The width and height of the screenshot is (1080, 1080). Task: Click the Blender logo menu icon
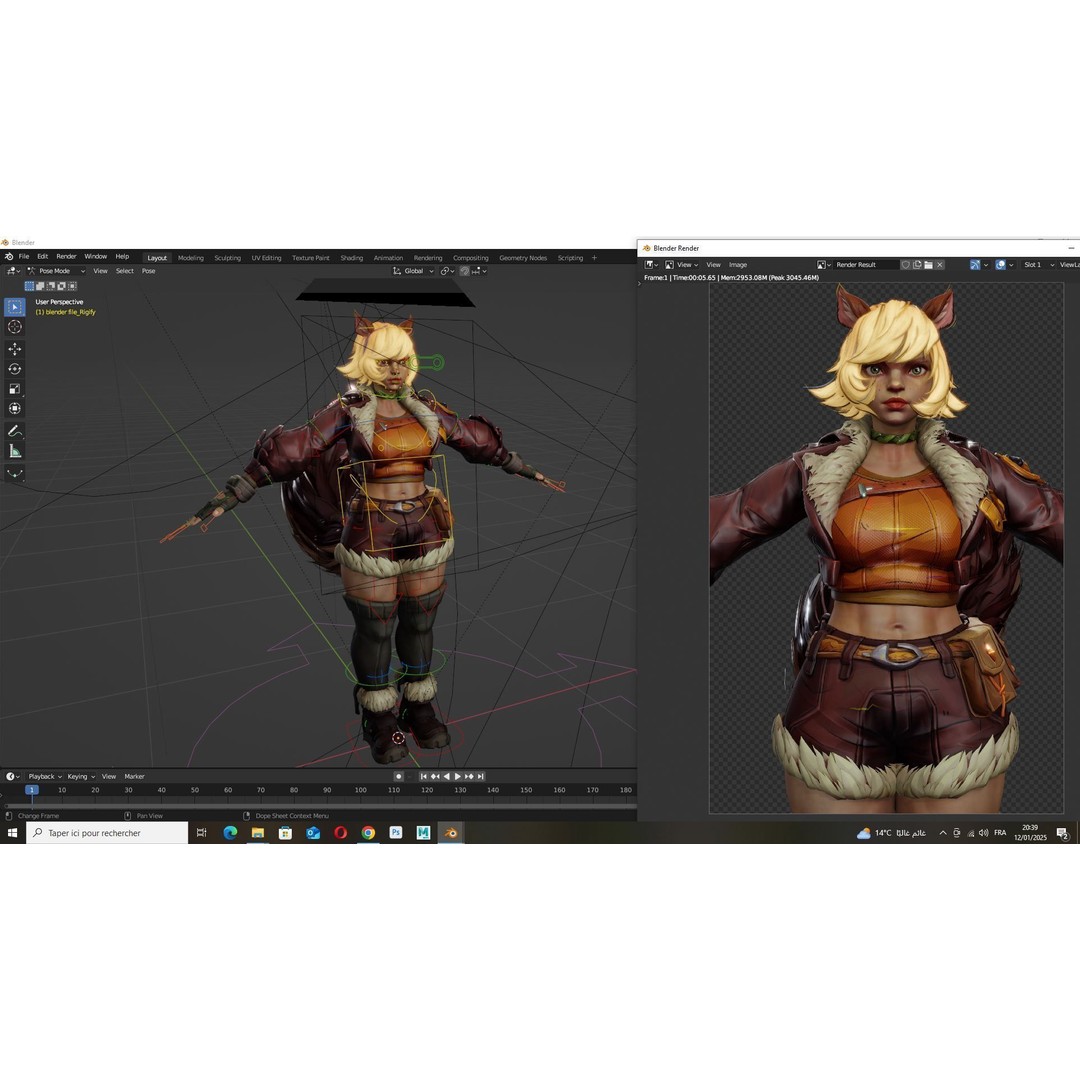9,257
